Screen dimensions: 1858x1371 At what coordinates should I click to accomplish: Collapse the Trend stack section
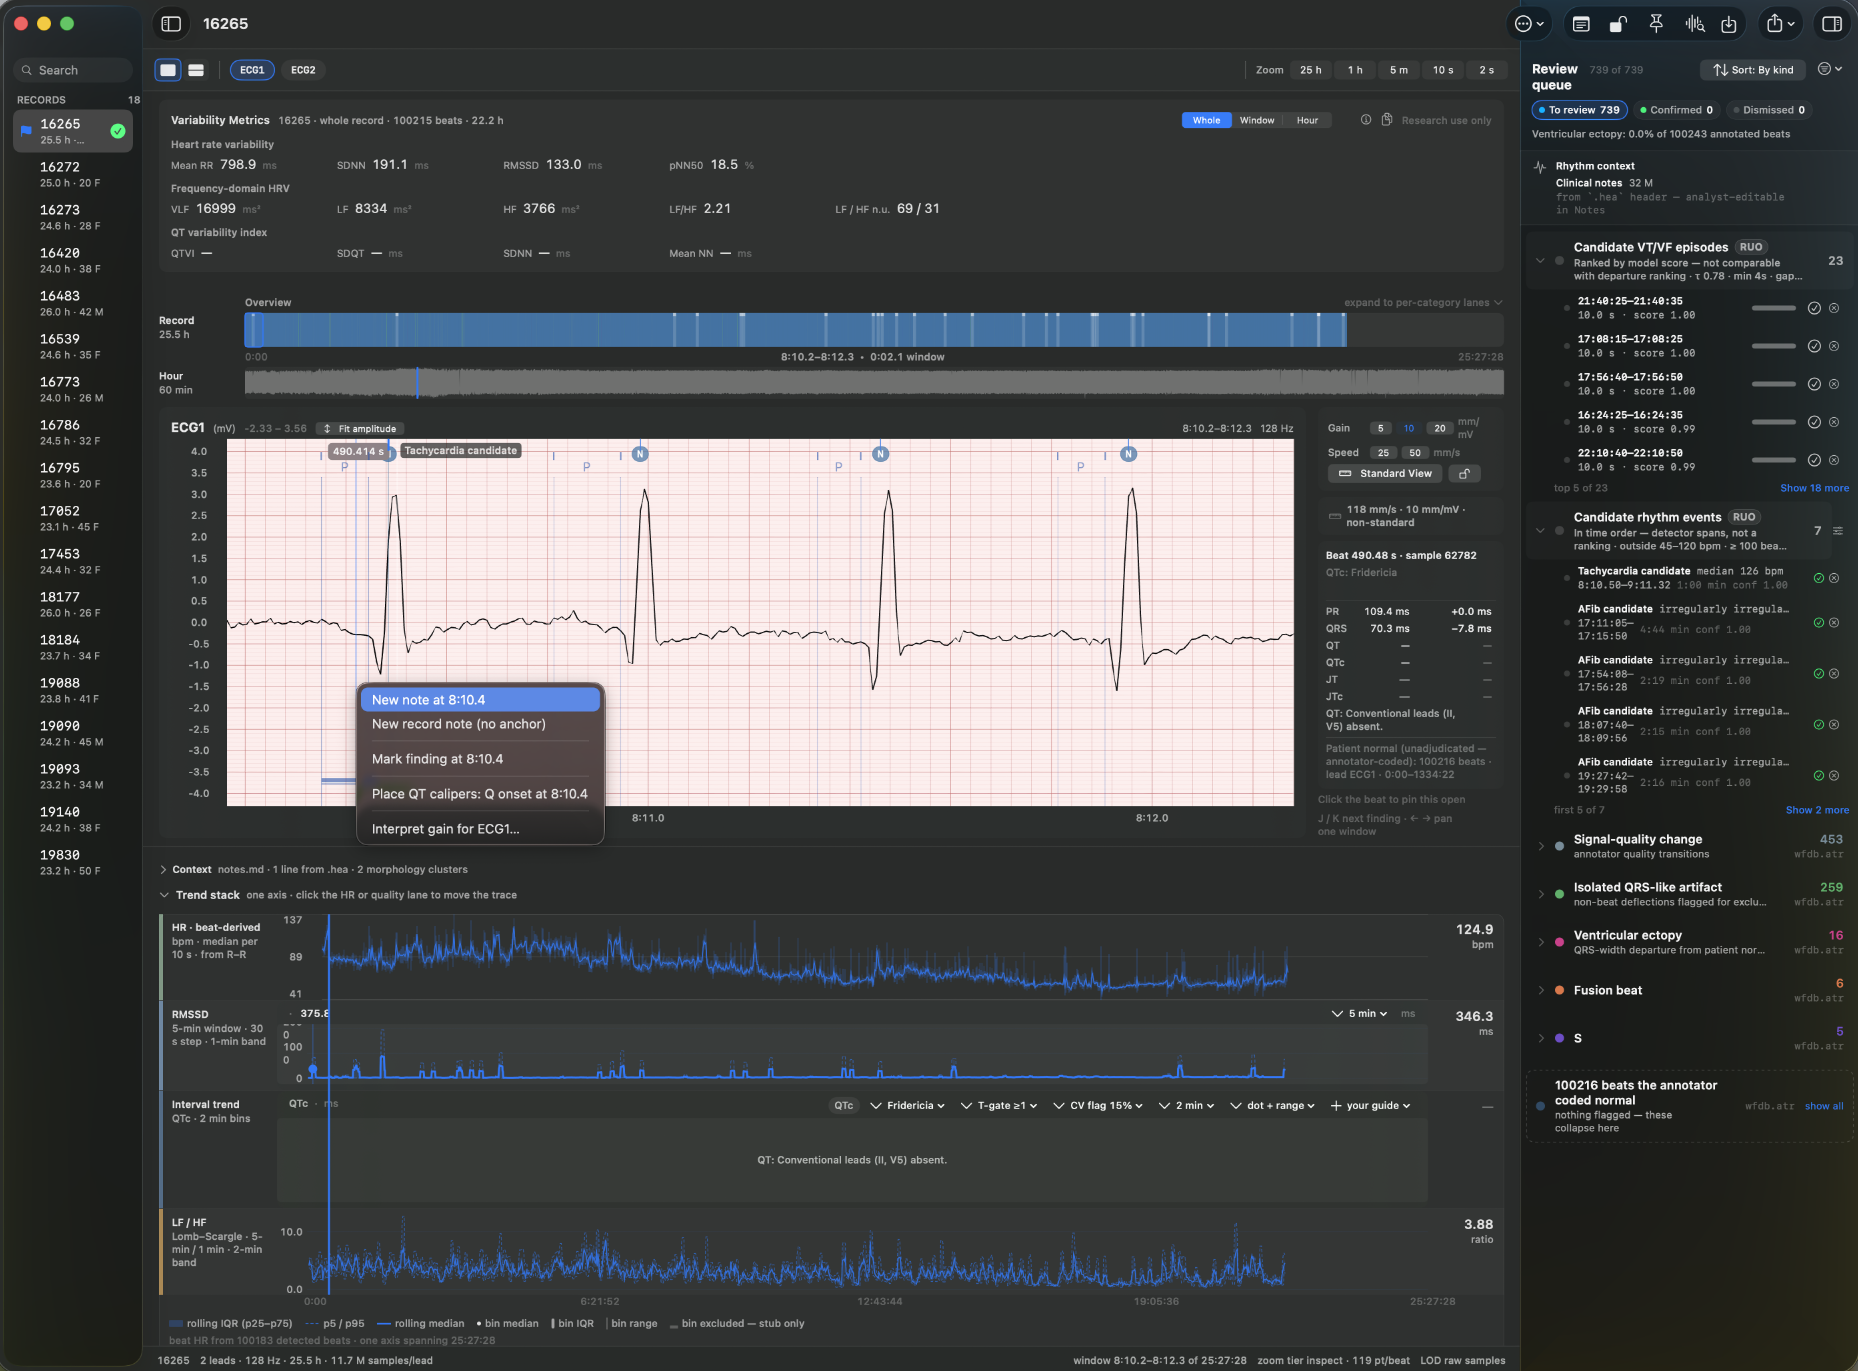tap(164, 895)
